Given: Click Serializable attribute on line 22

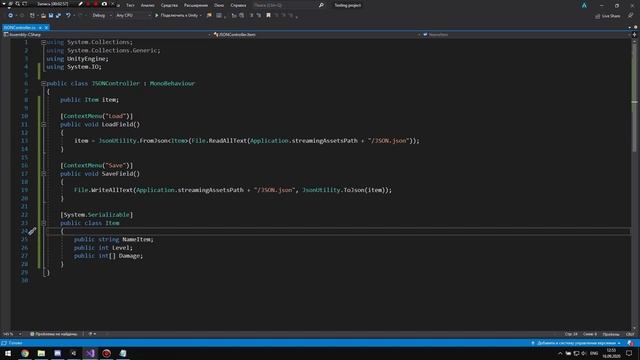Looking at the screenshot, I should click(x=109, y=215).
